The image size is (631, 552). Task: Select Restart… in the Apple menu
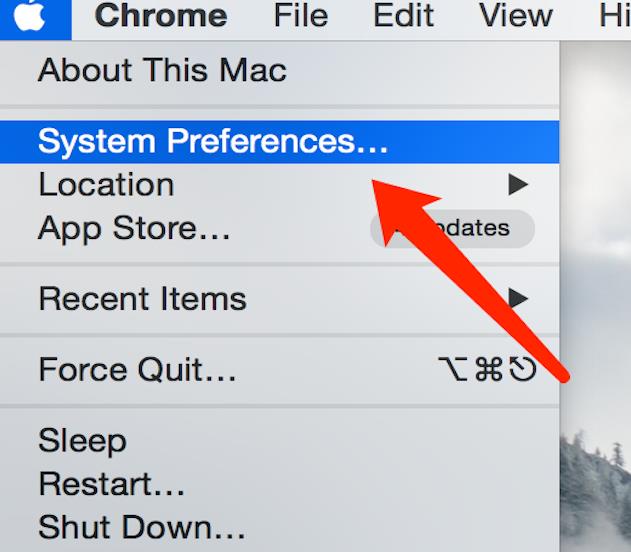(112, 484)
